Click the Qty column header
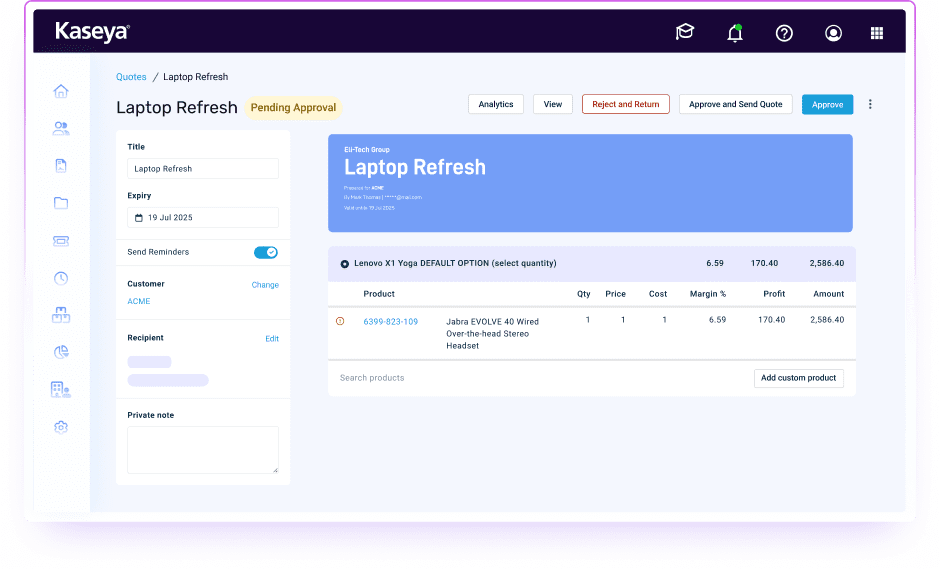940x569 pixels. (x=584, y=294)
